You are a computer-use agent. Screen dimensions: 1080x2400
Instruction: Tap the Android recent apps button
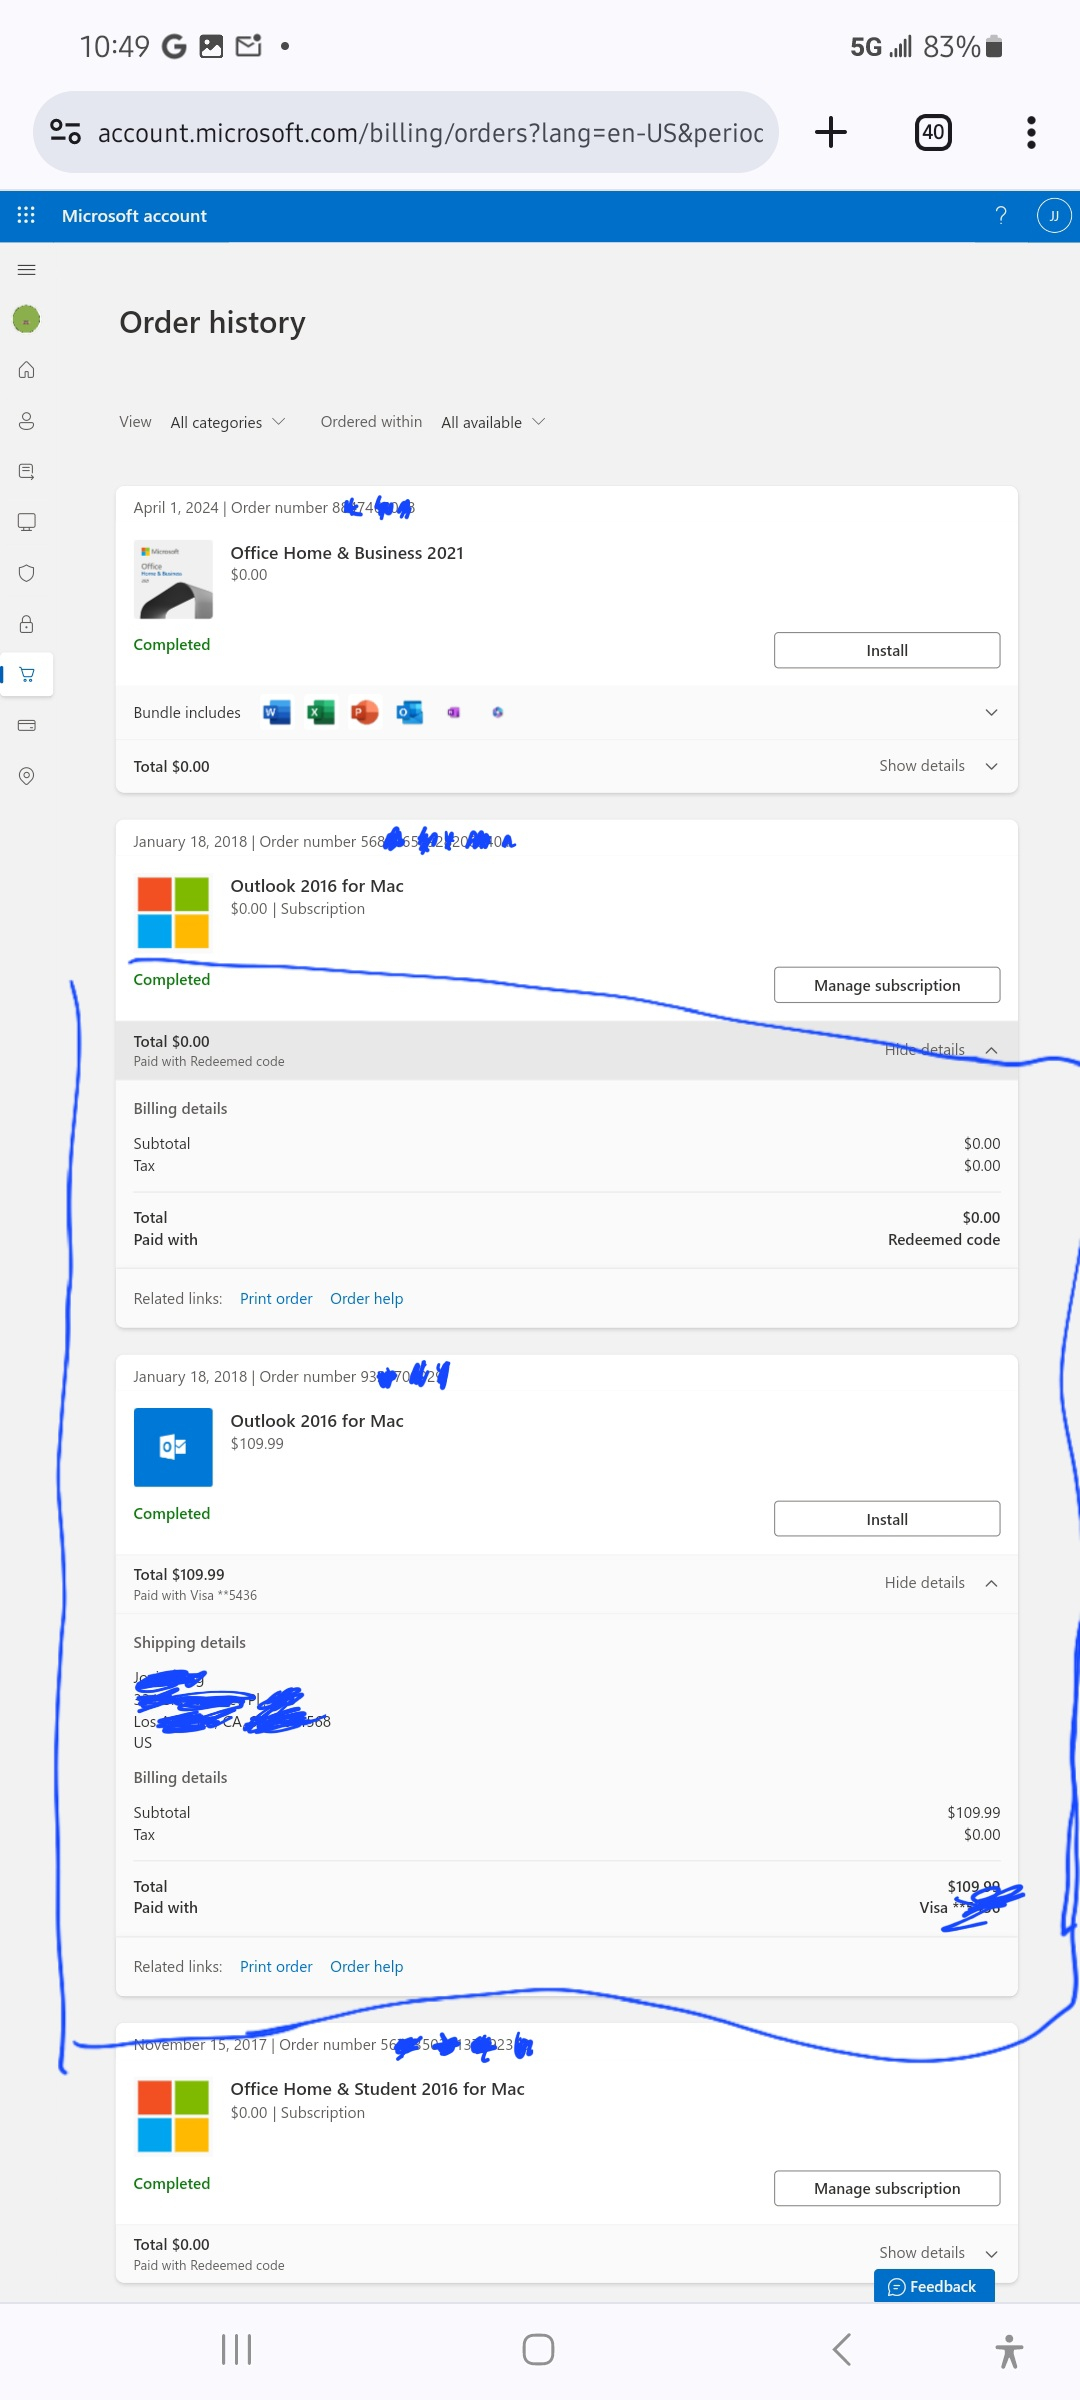236,2349
